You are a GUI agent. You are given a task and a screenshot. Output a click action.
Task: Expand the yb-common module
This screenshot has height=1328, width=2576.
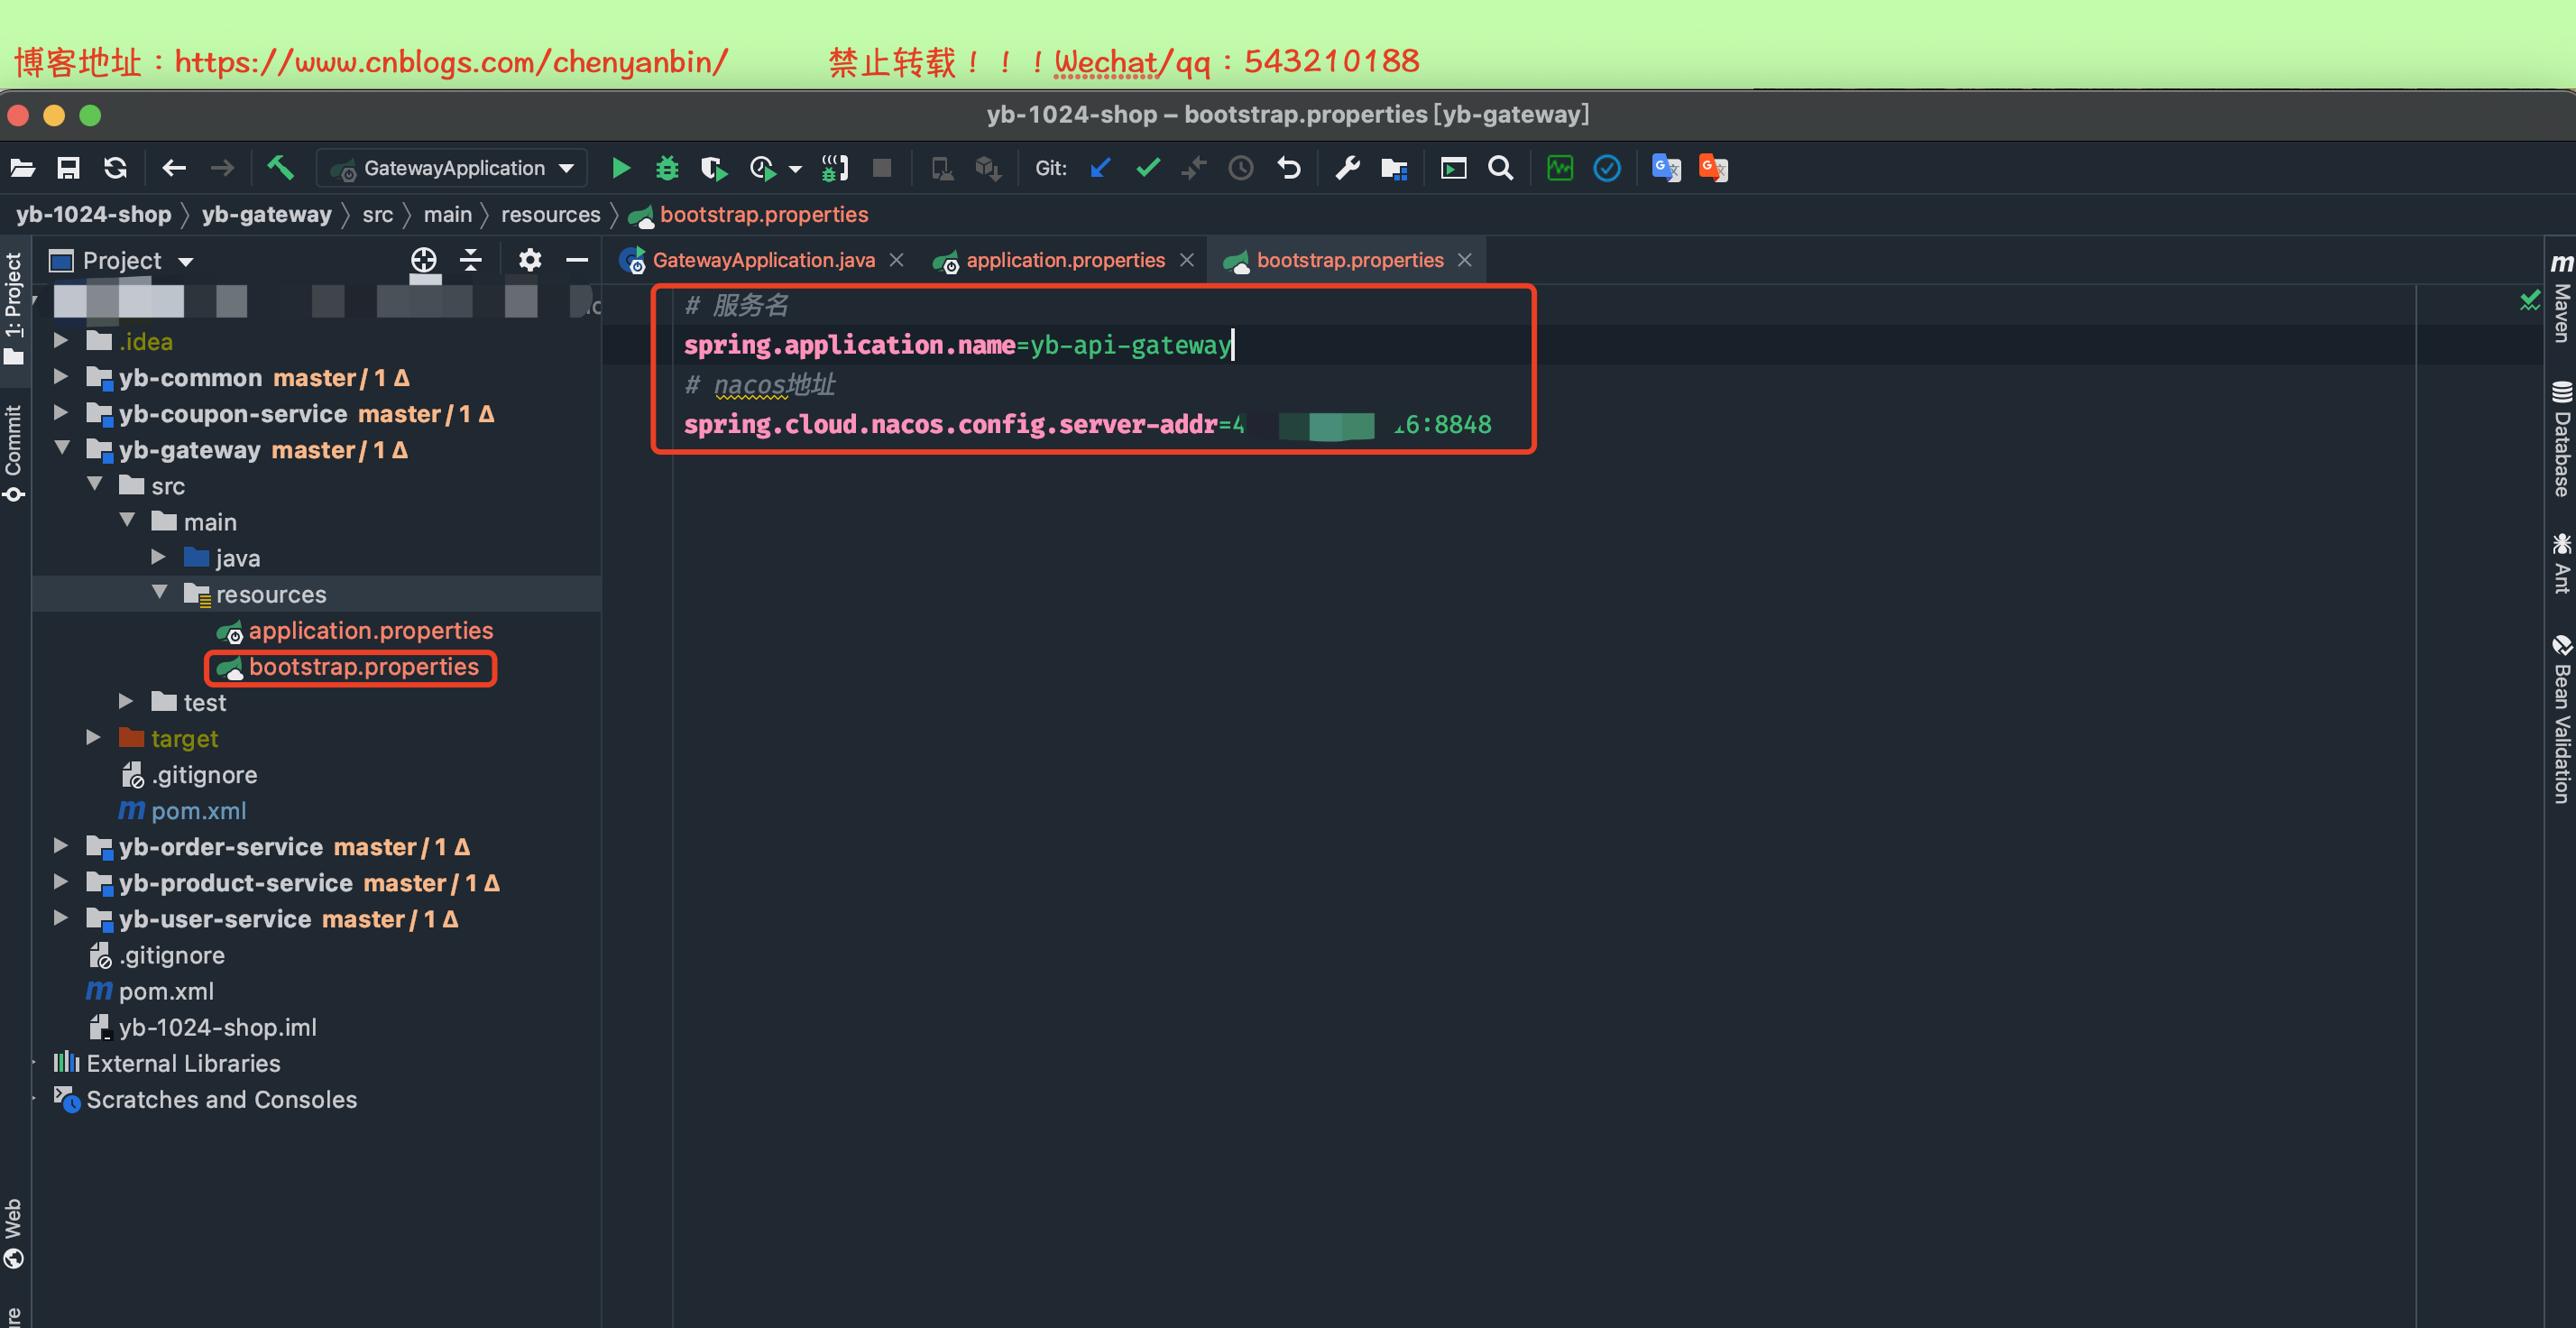(60, 377)
